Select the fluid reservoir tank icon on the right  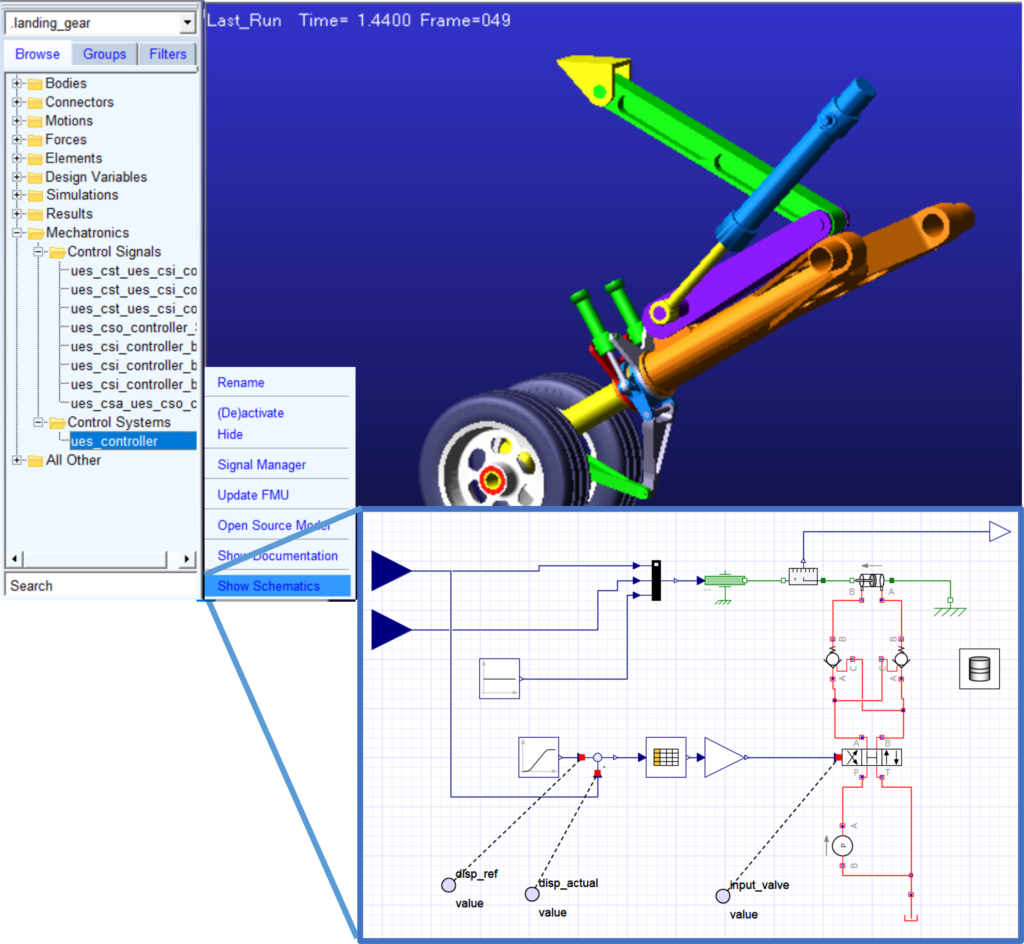click(x=979, y=668)
